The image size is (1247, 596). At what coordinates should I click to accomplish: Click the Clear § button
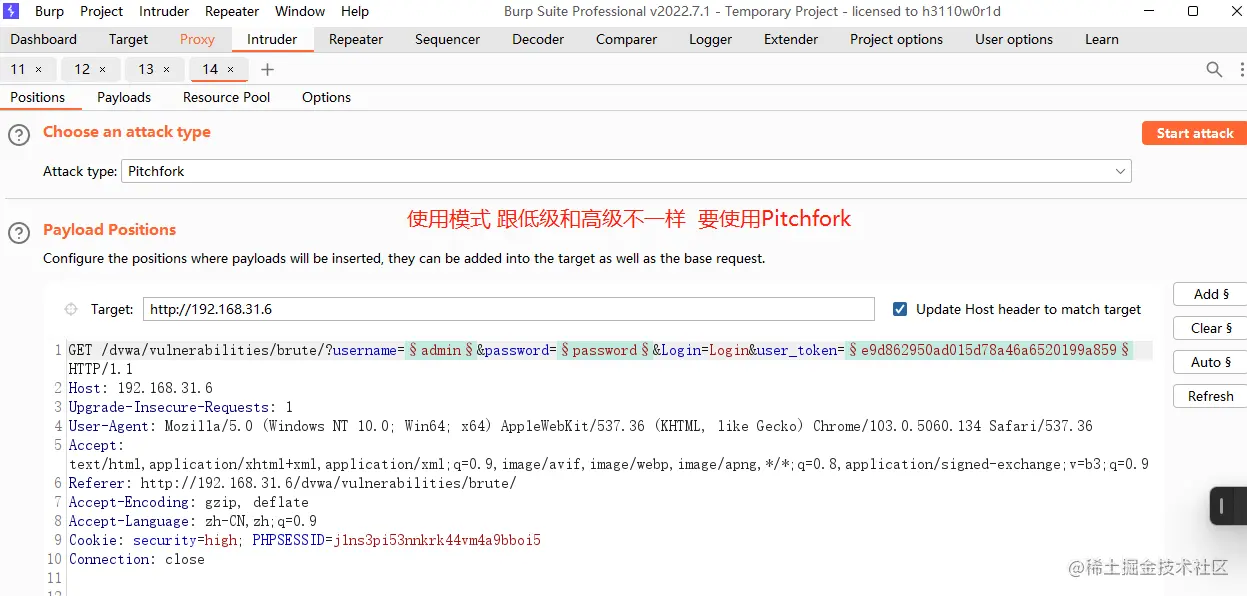[1211, 328]
